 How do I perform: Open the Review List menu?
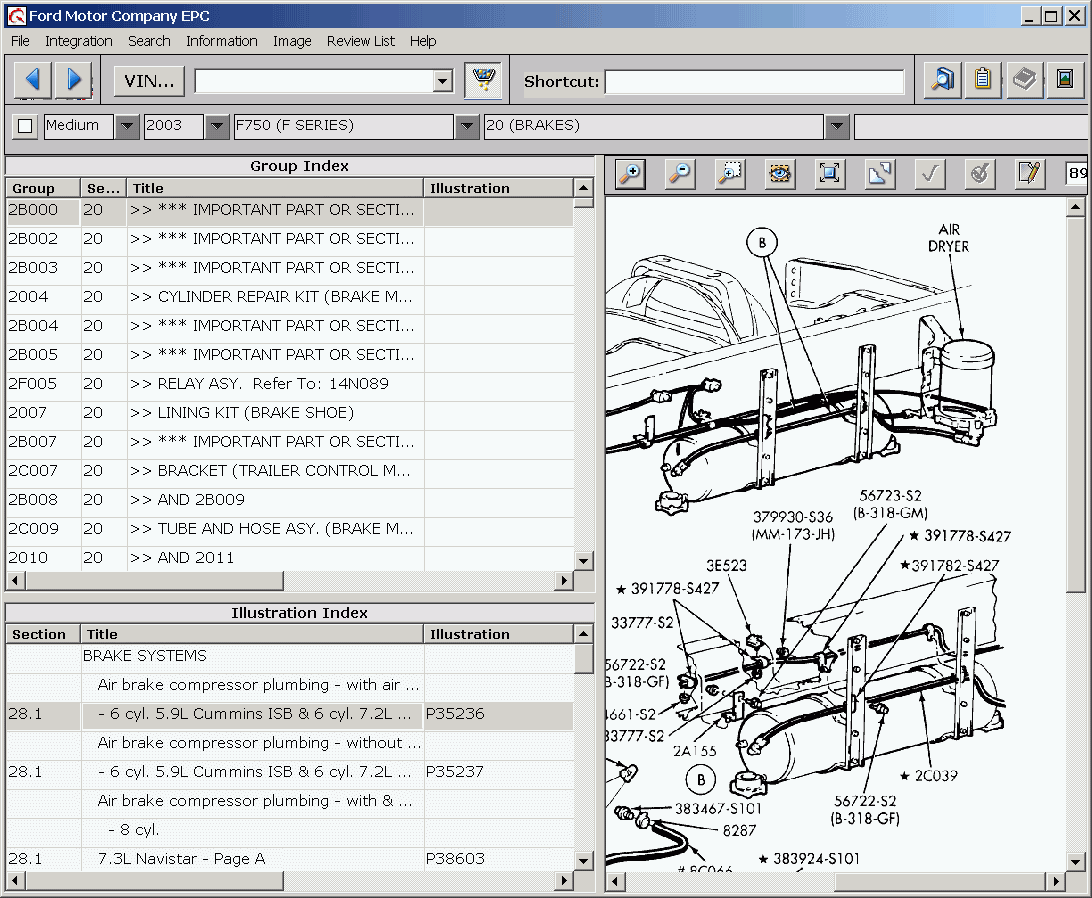(360, 41)
